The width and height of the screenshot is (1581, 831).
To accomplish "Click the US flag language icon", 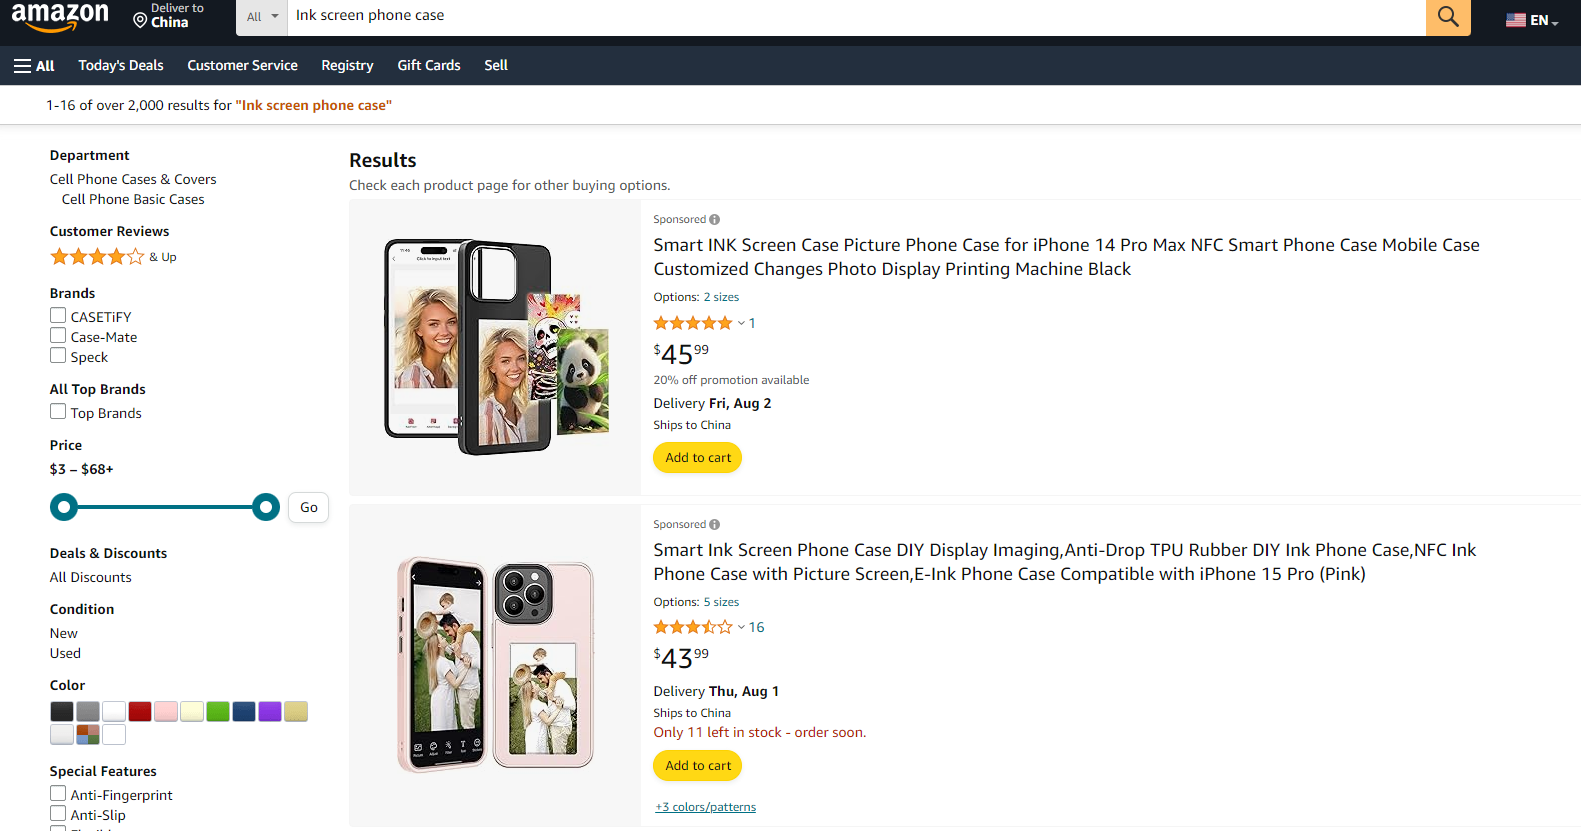I will point(1516,20).
